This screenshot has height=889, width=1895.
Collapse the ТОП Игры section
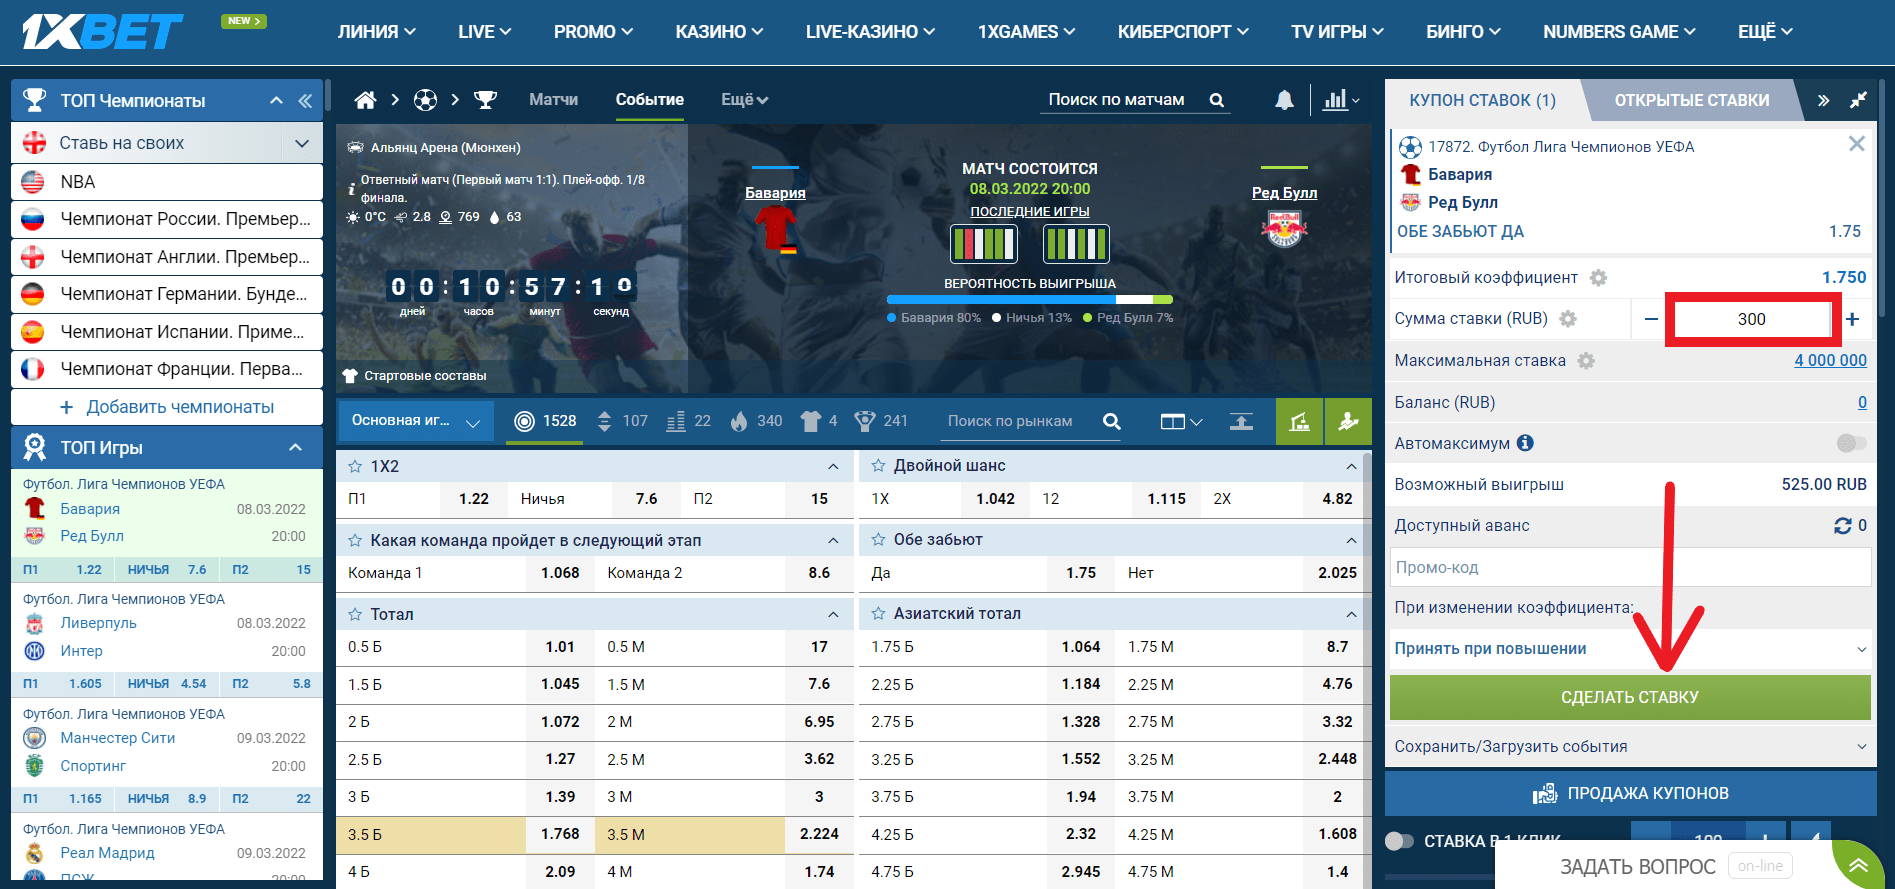[x=295, y=448]
